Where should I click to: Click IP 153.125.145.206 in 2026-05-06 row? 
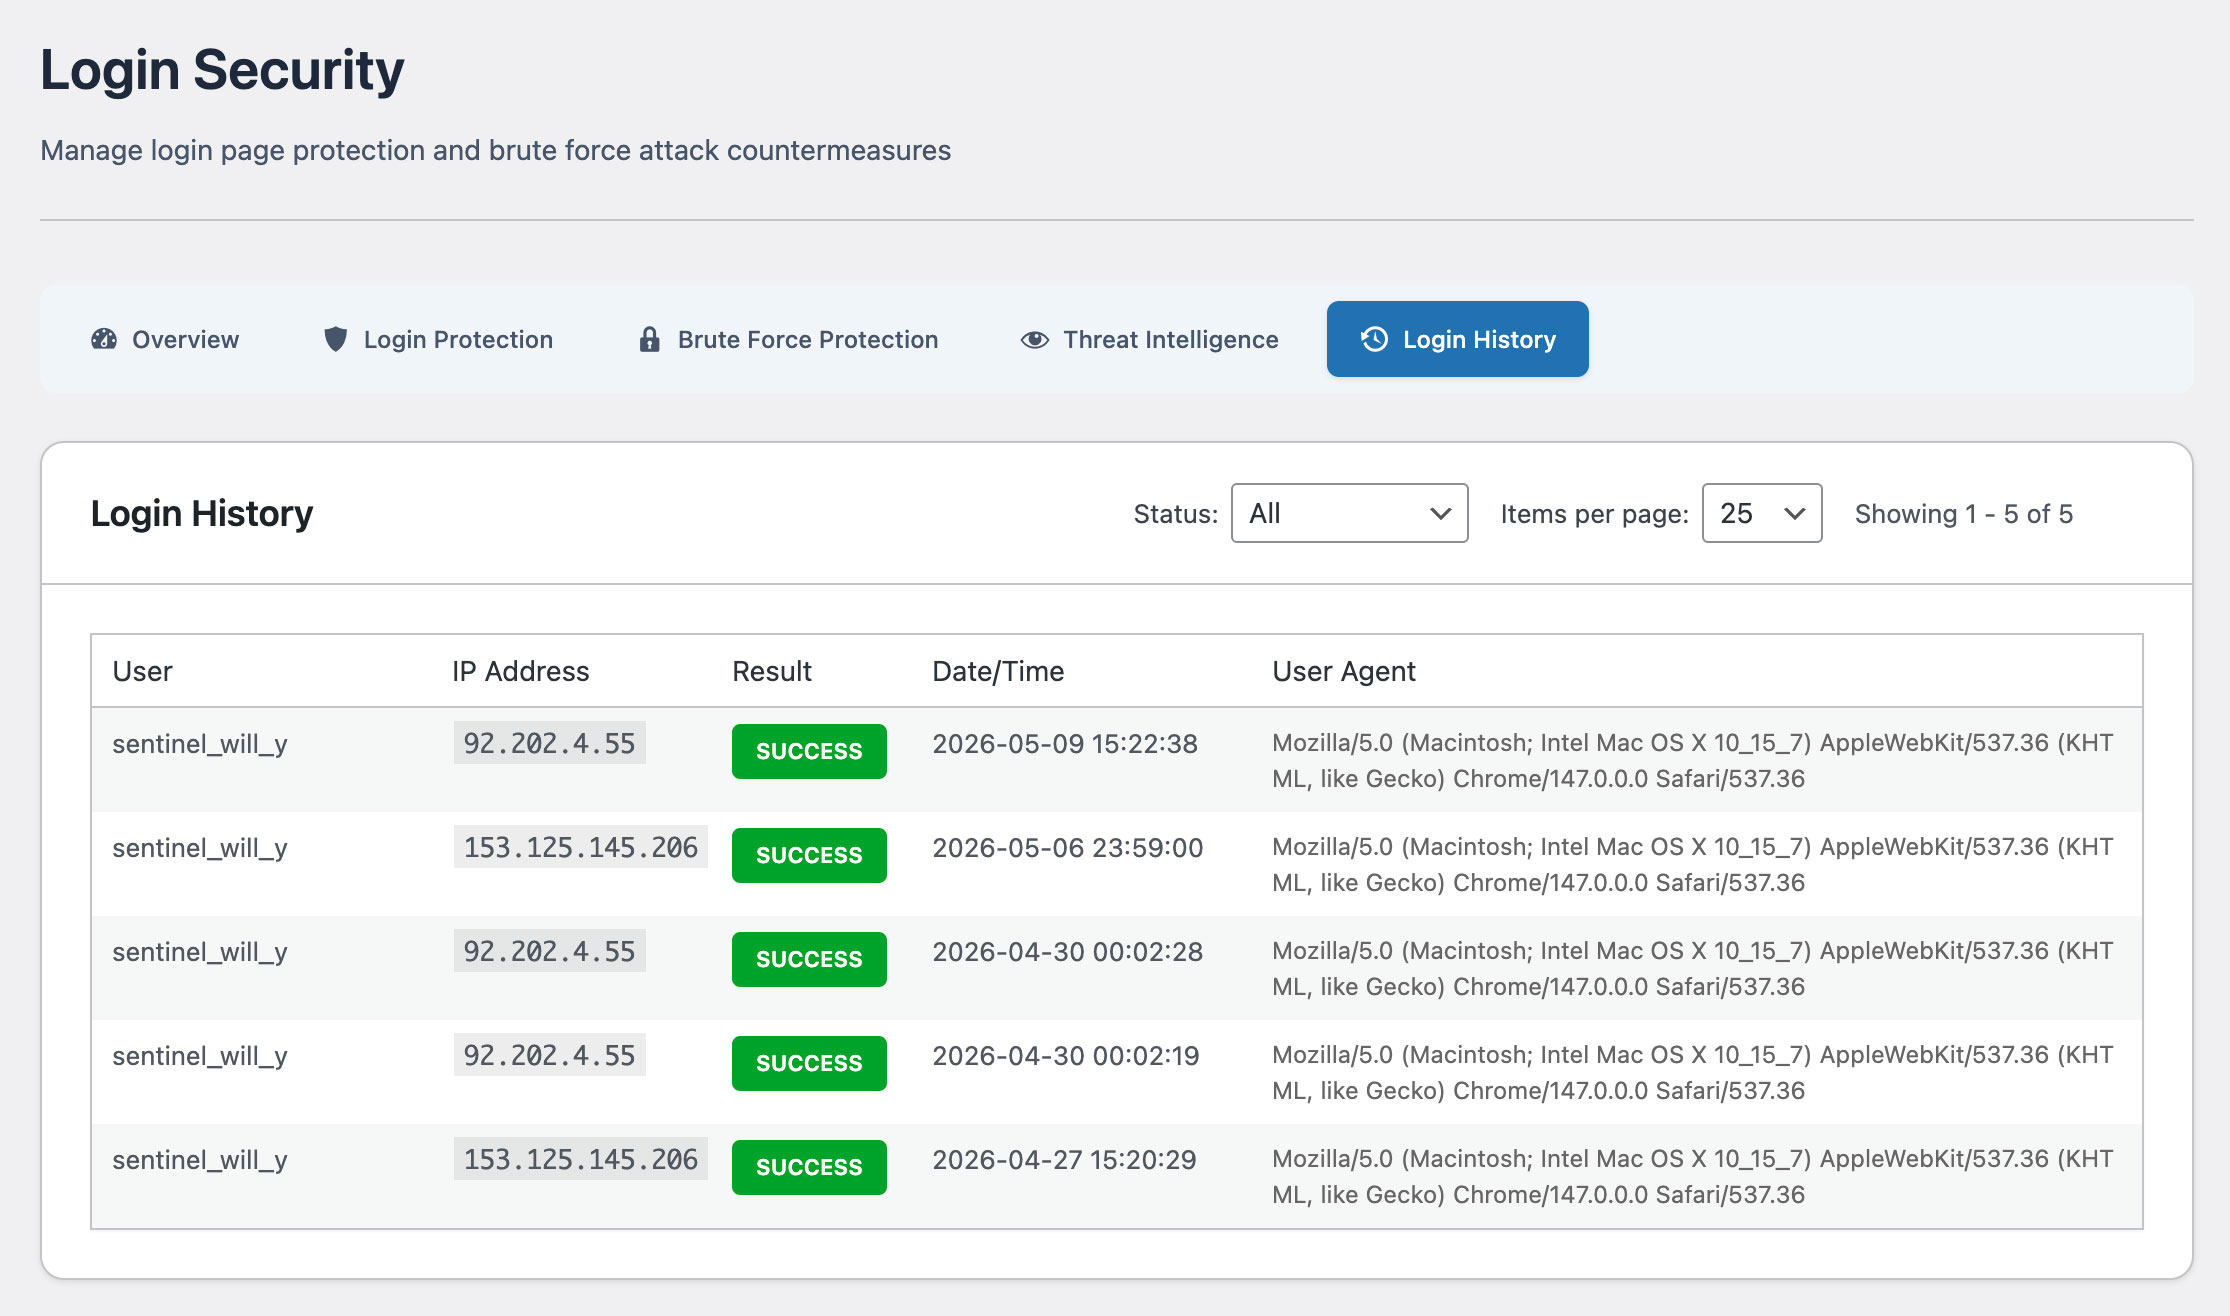tap(580, 847)
